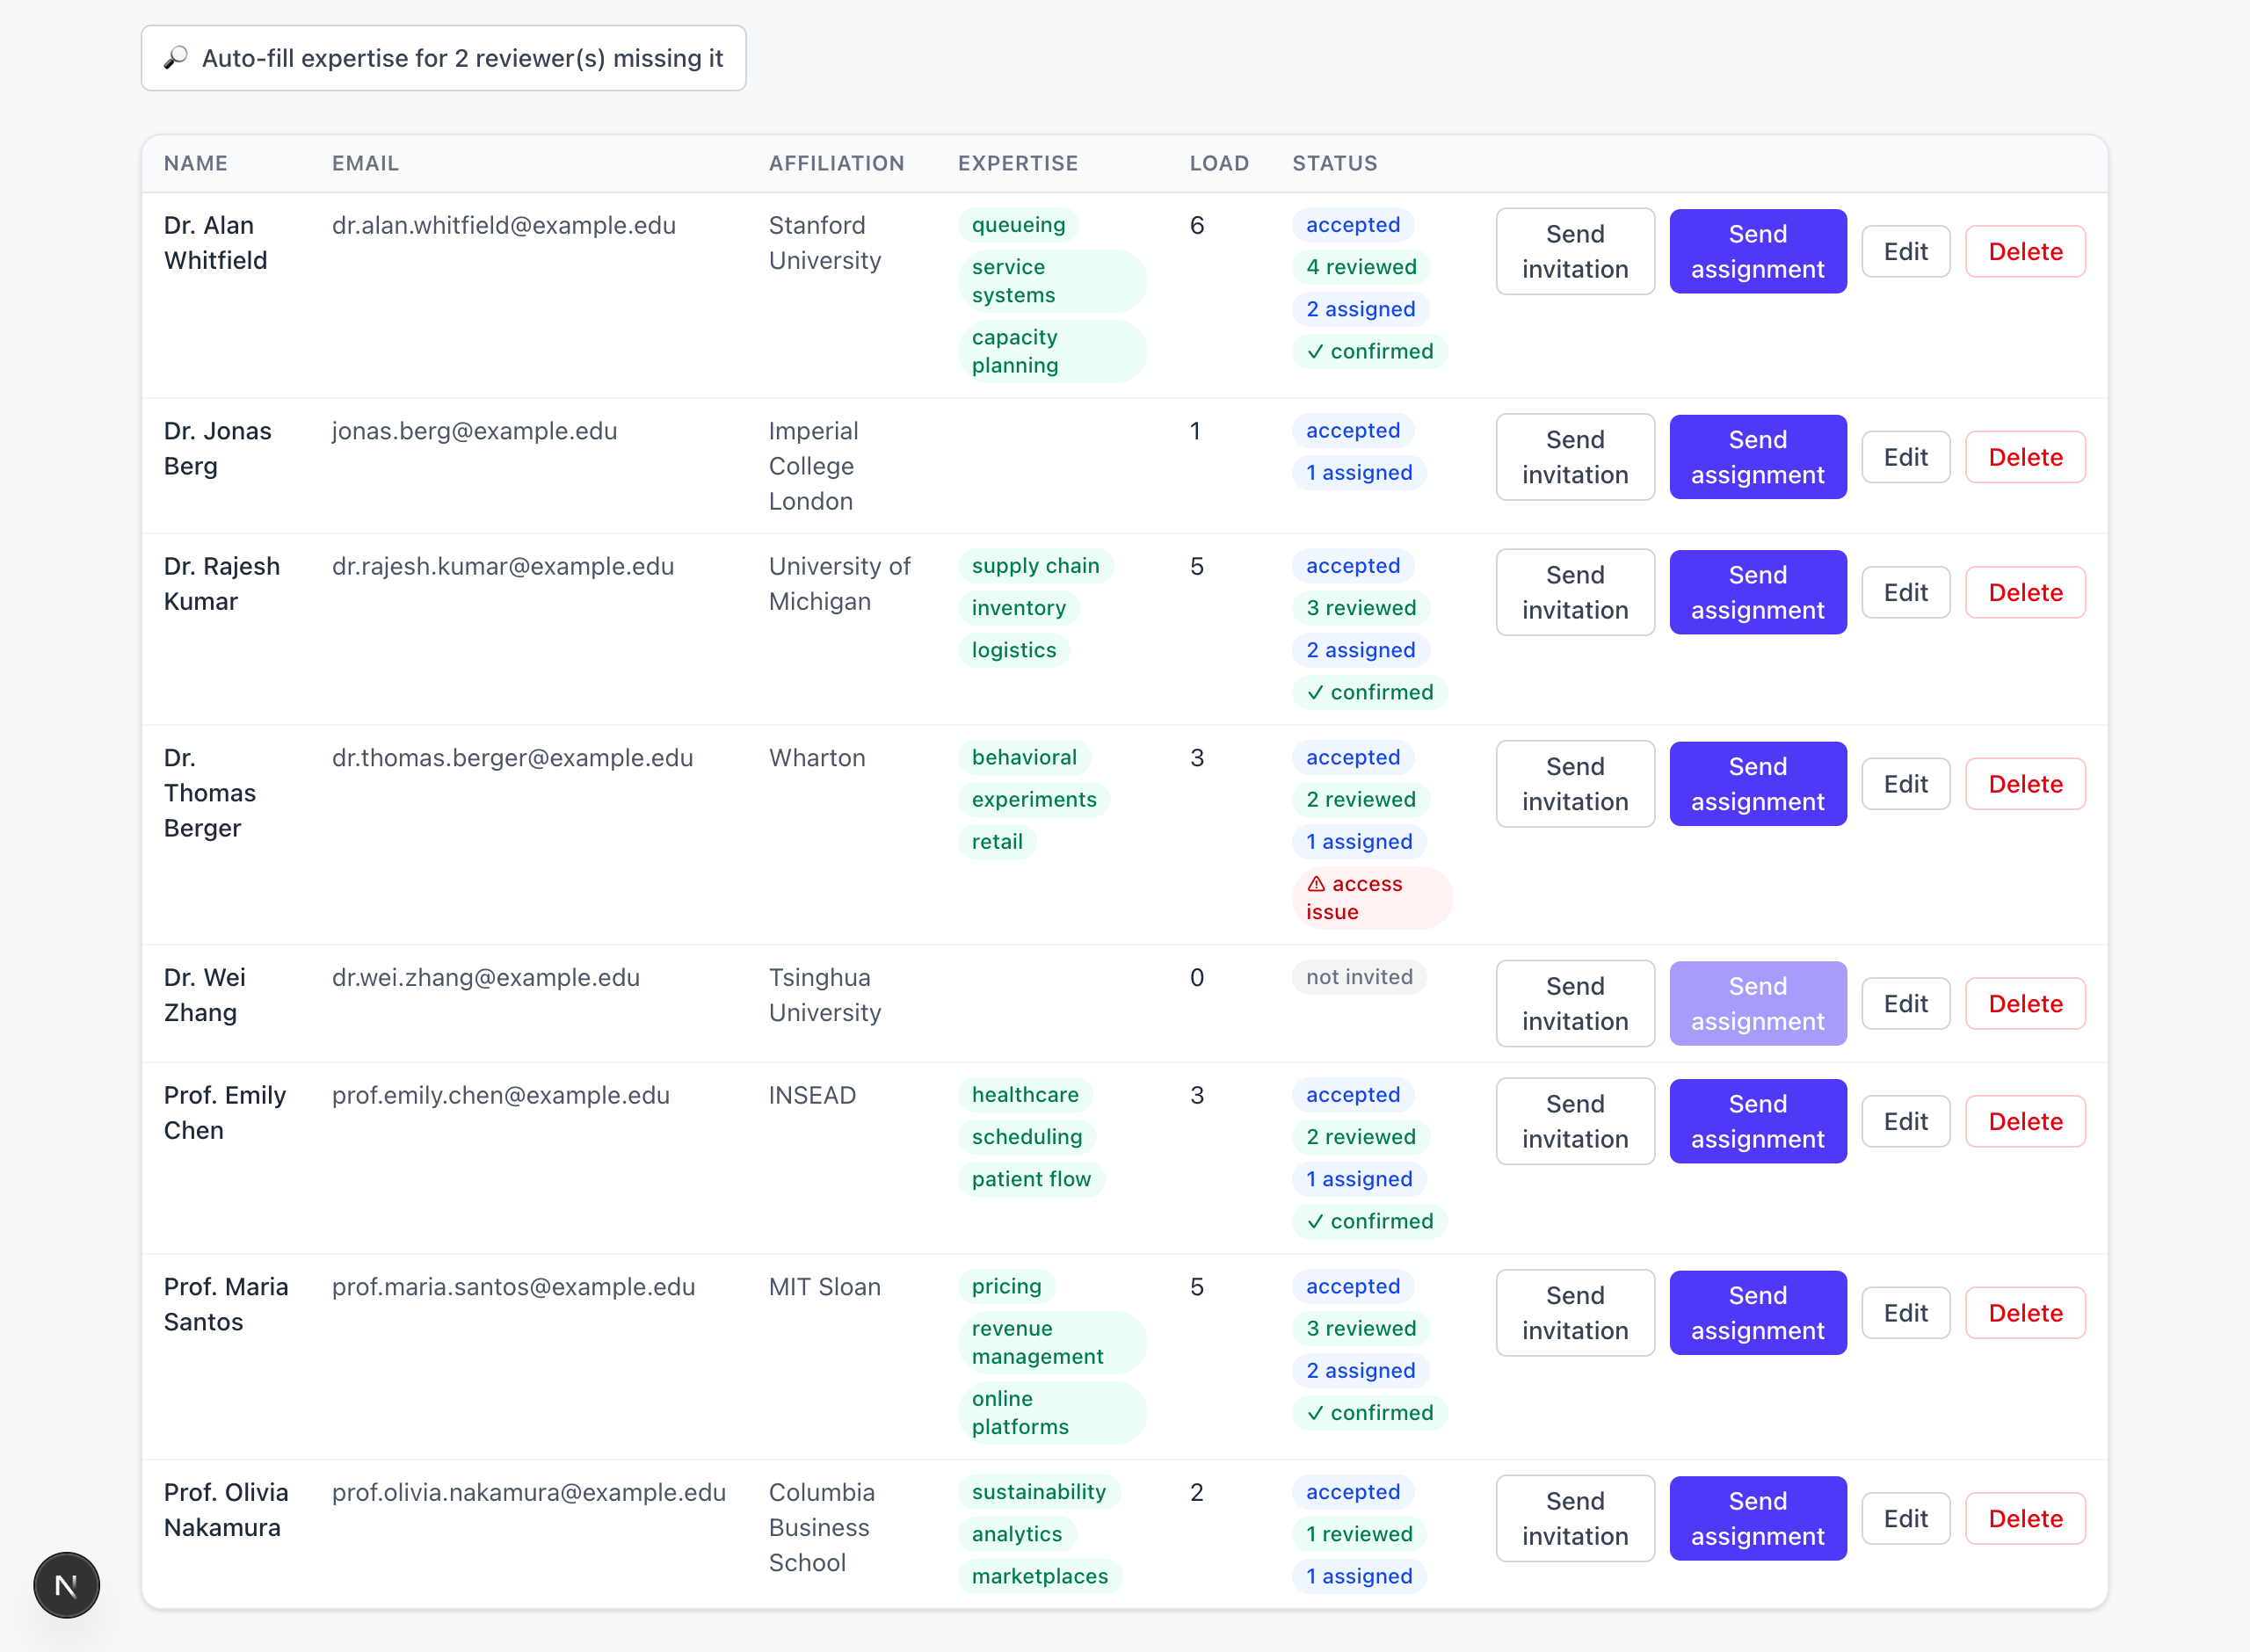
Task: Send invitation to Dr. Thomas Berger
Action: [1574, 784]
